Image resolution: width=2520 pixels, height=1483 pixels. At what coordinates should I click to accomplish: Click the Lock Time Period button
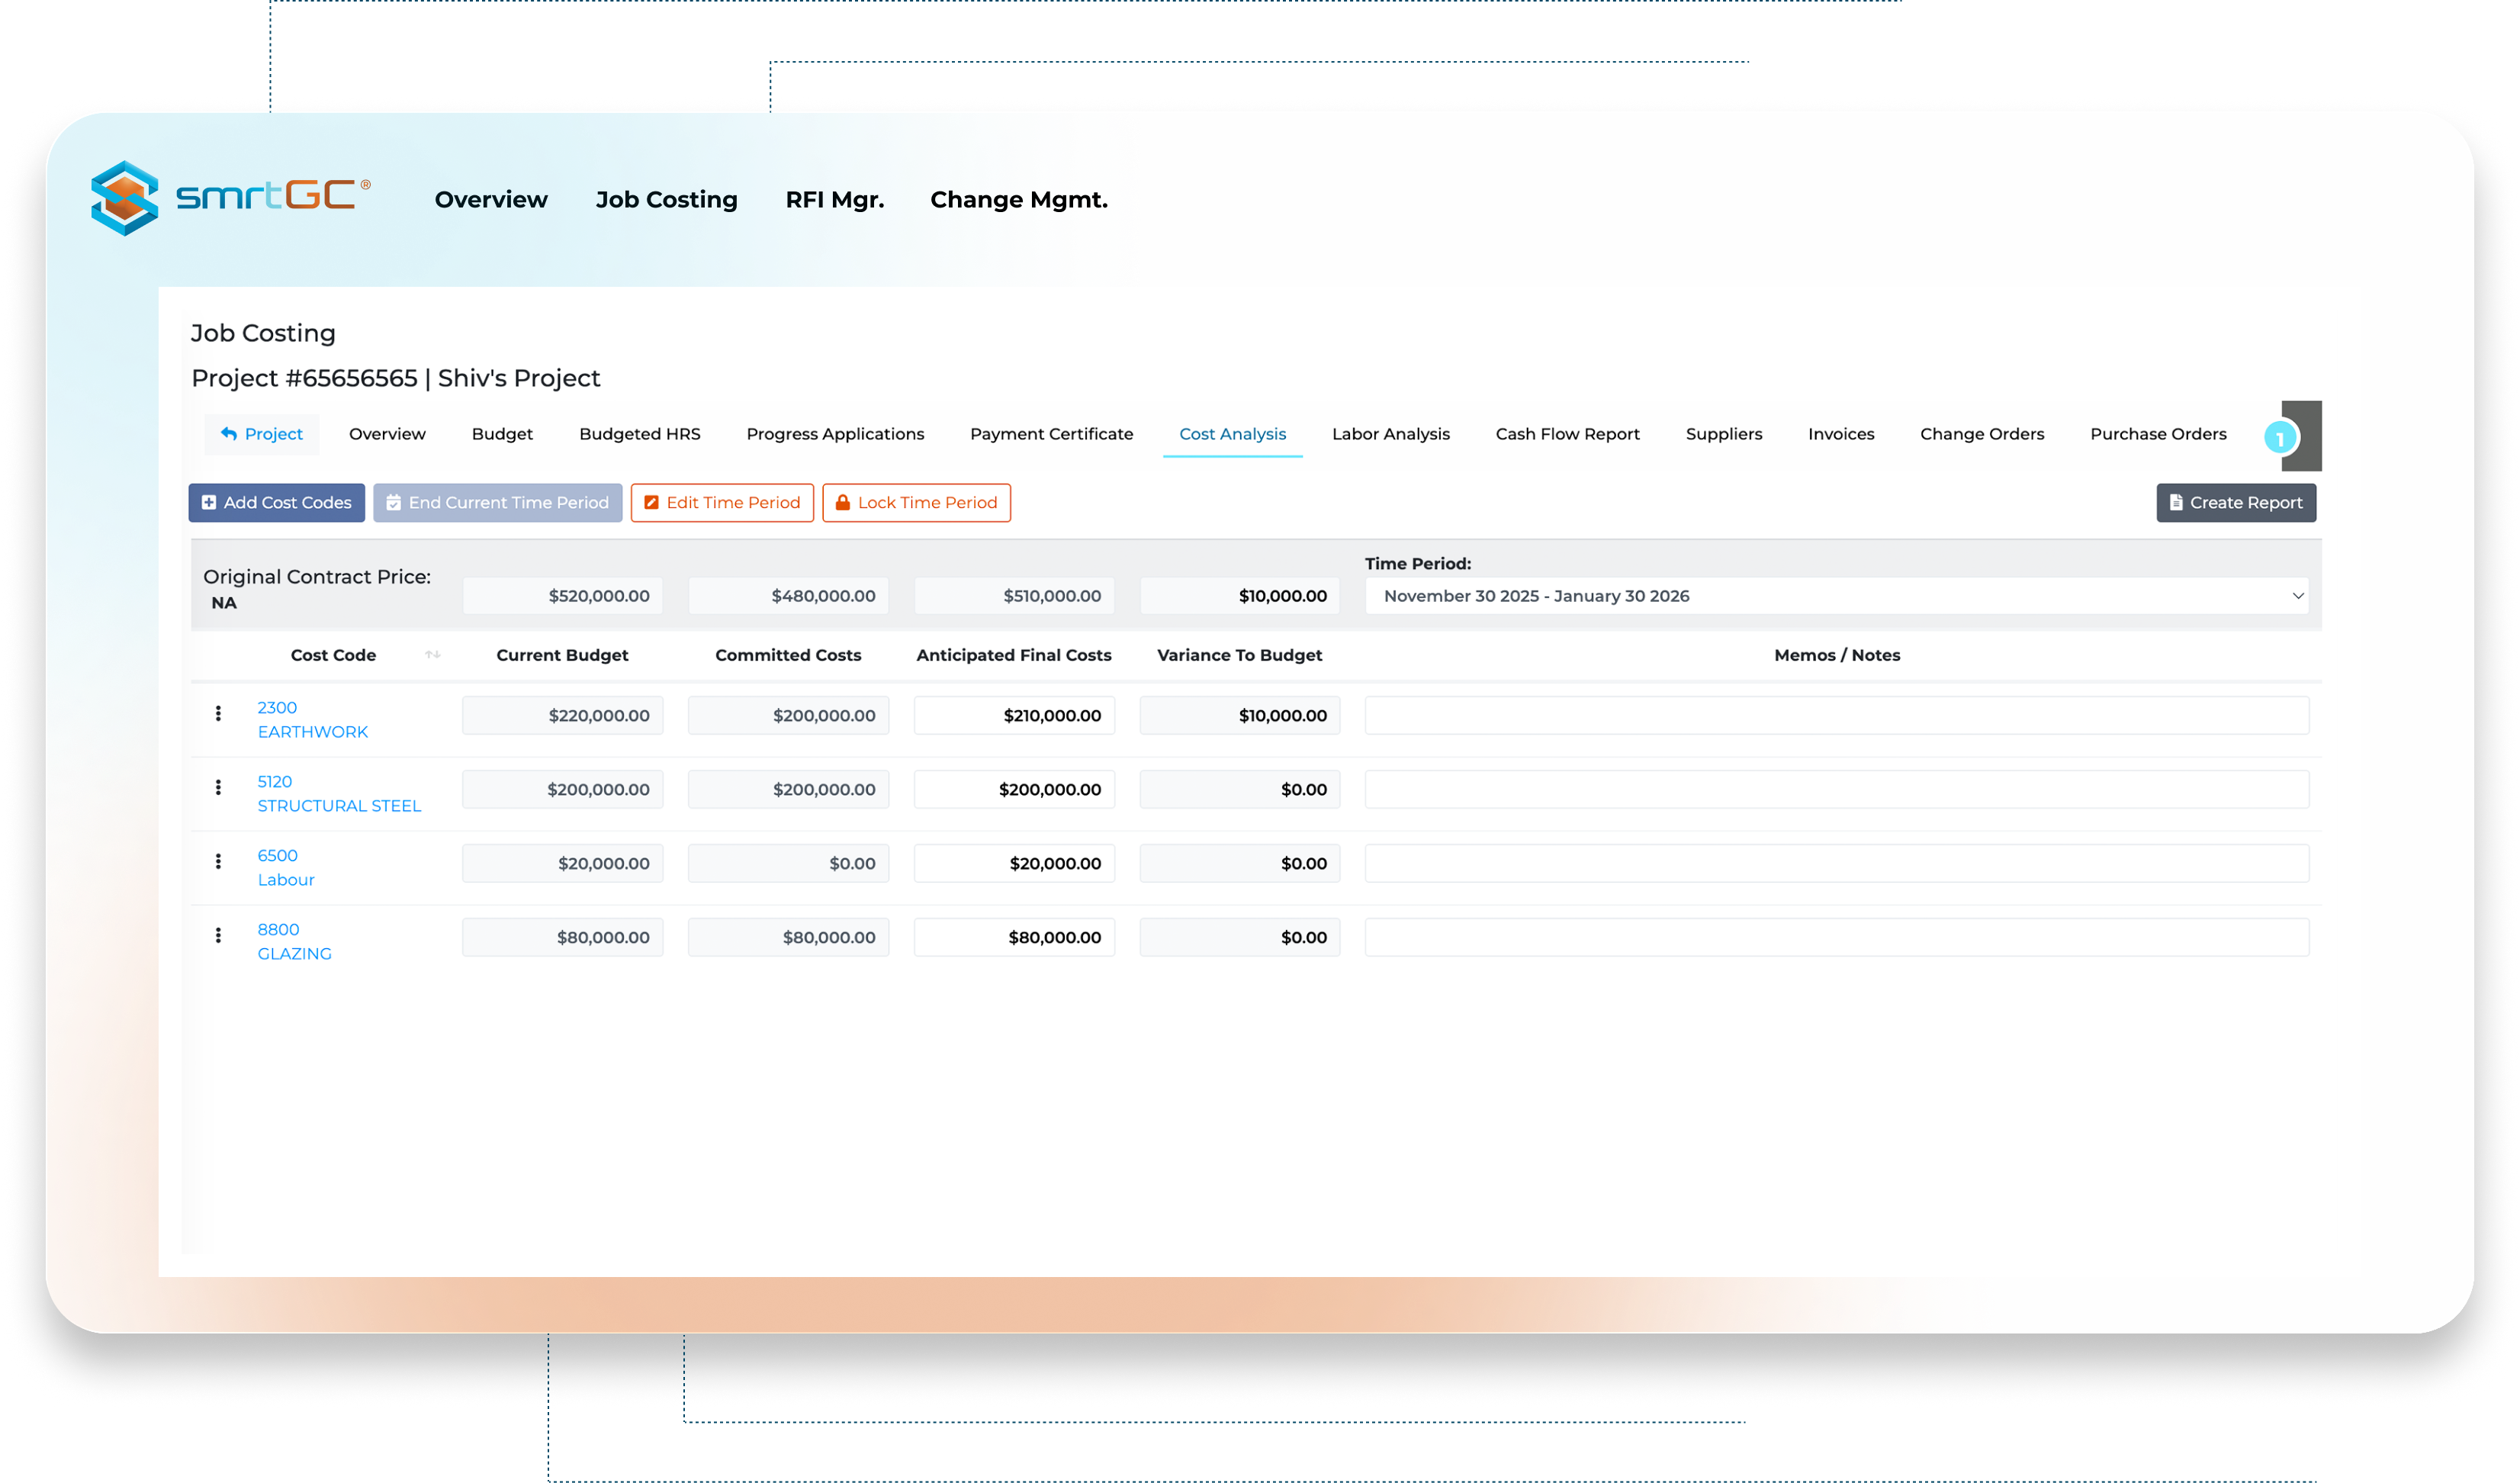(916, 503)
